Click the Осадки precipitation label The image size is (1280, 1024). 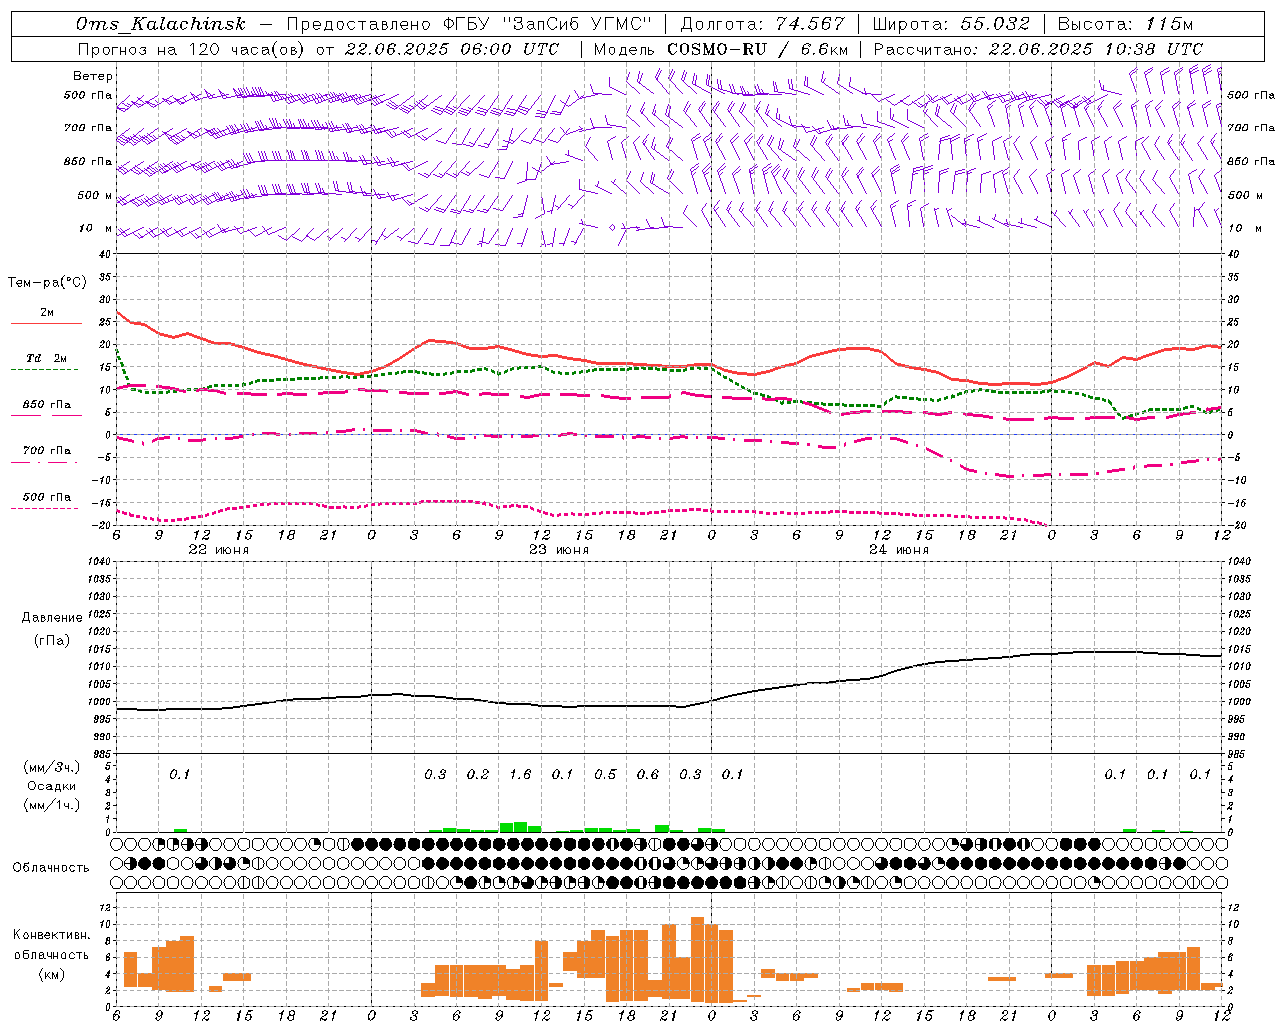point(52,786)
